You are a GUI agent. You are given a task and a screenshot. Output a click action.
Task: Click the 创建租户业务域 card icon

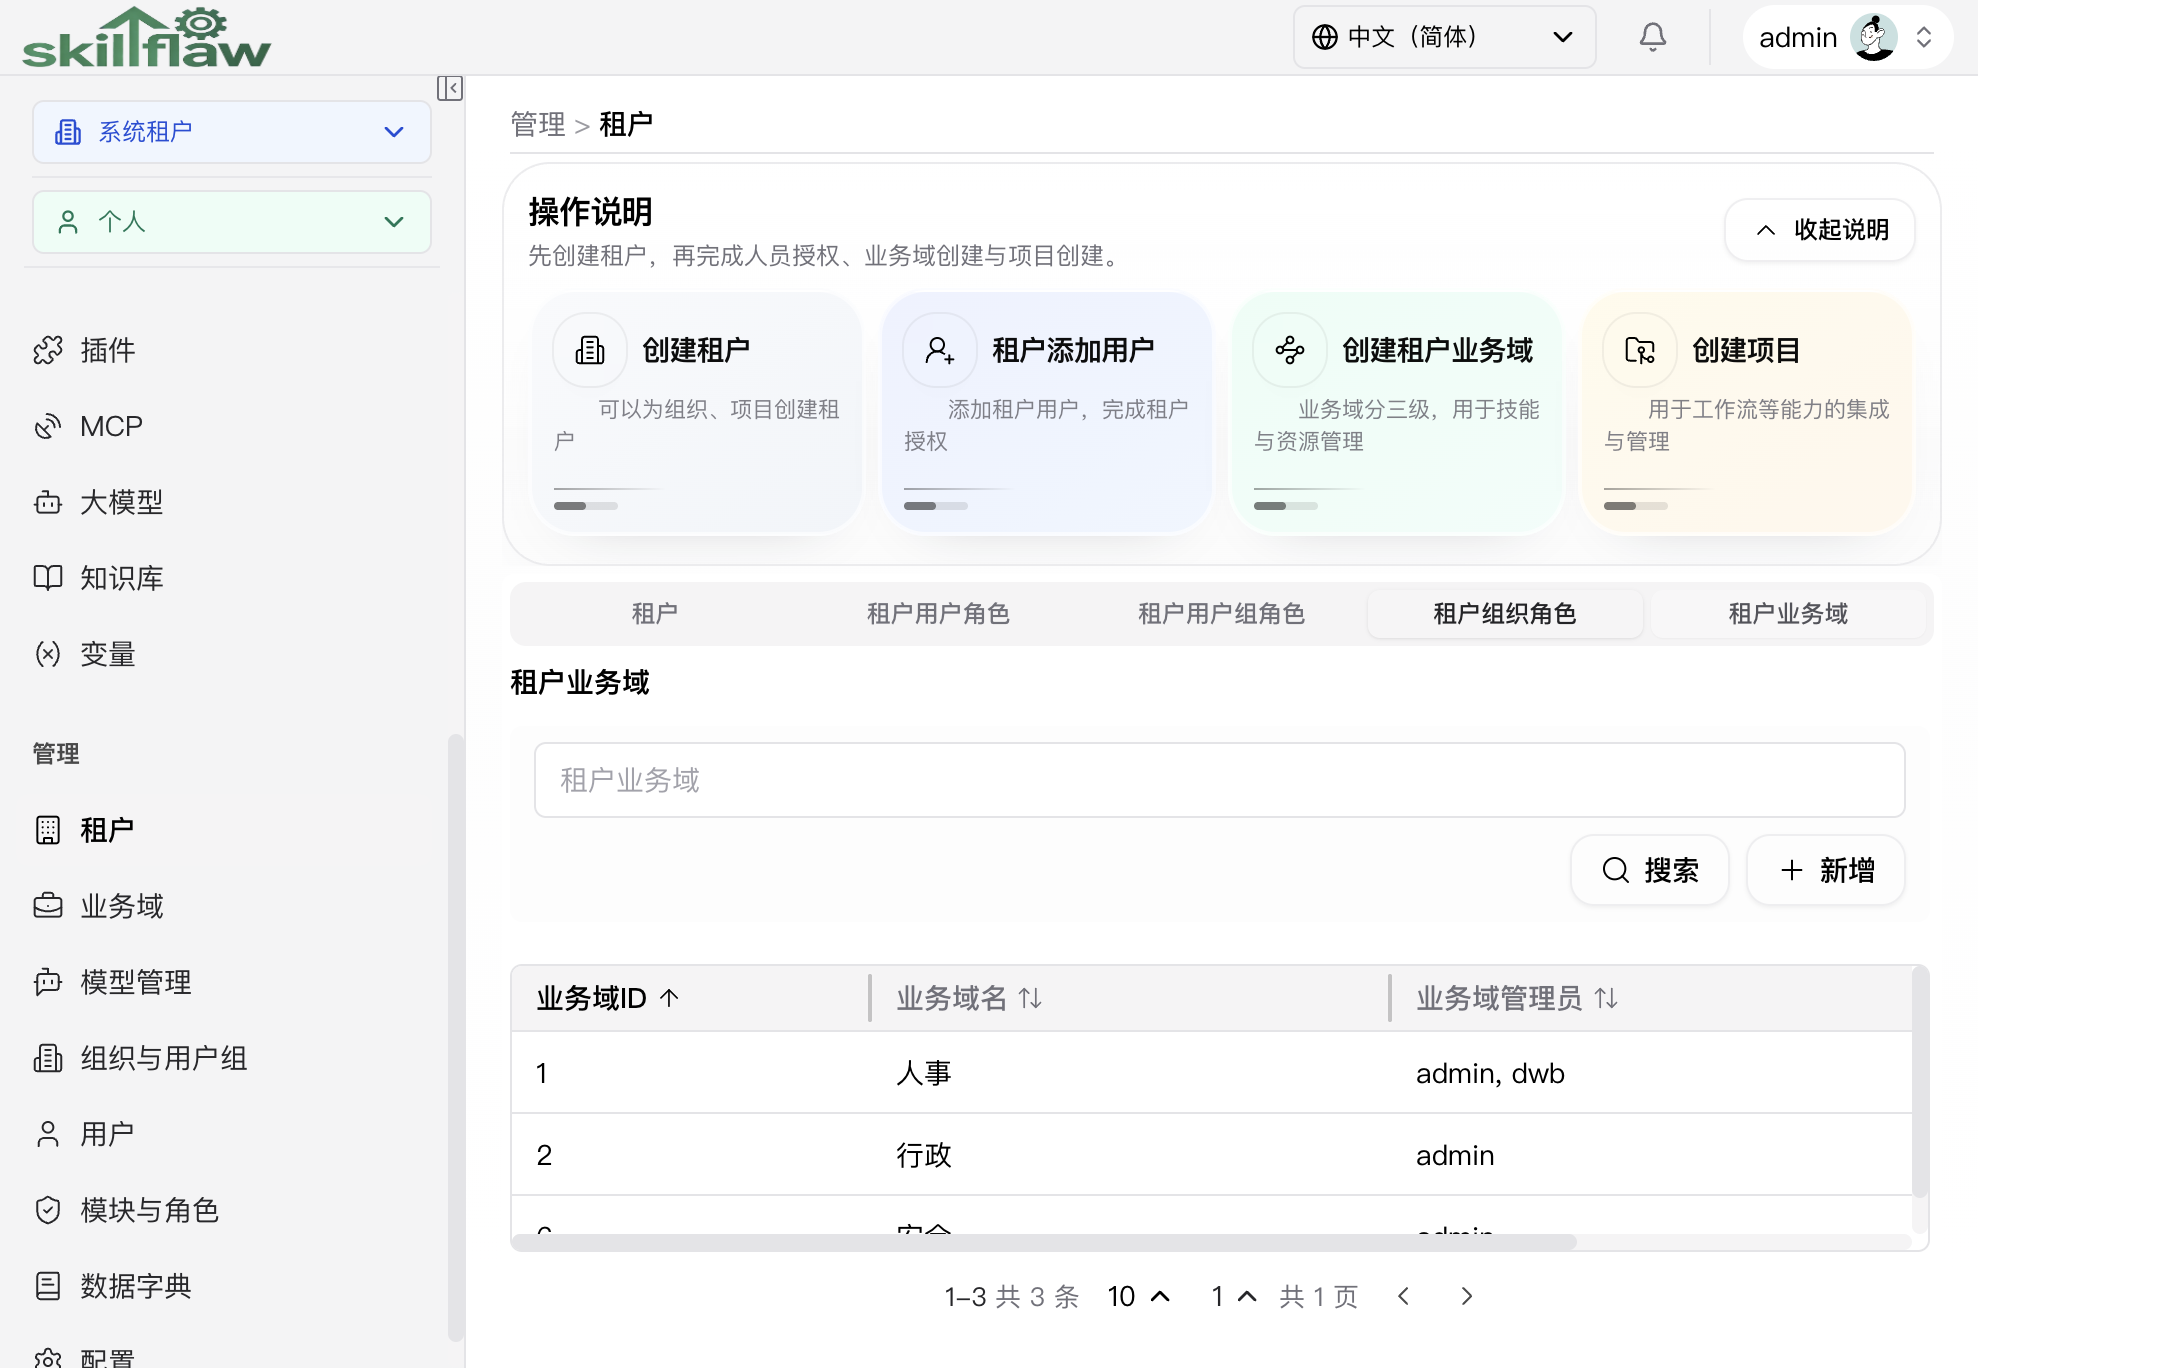click(1290, 350)
